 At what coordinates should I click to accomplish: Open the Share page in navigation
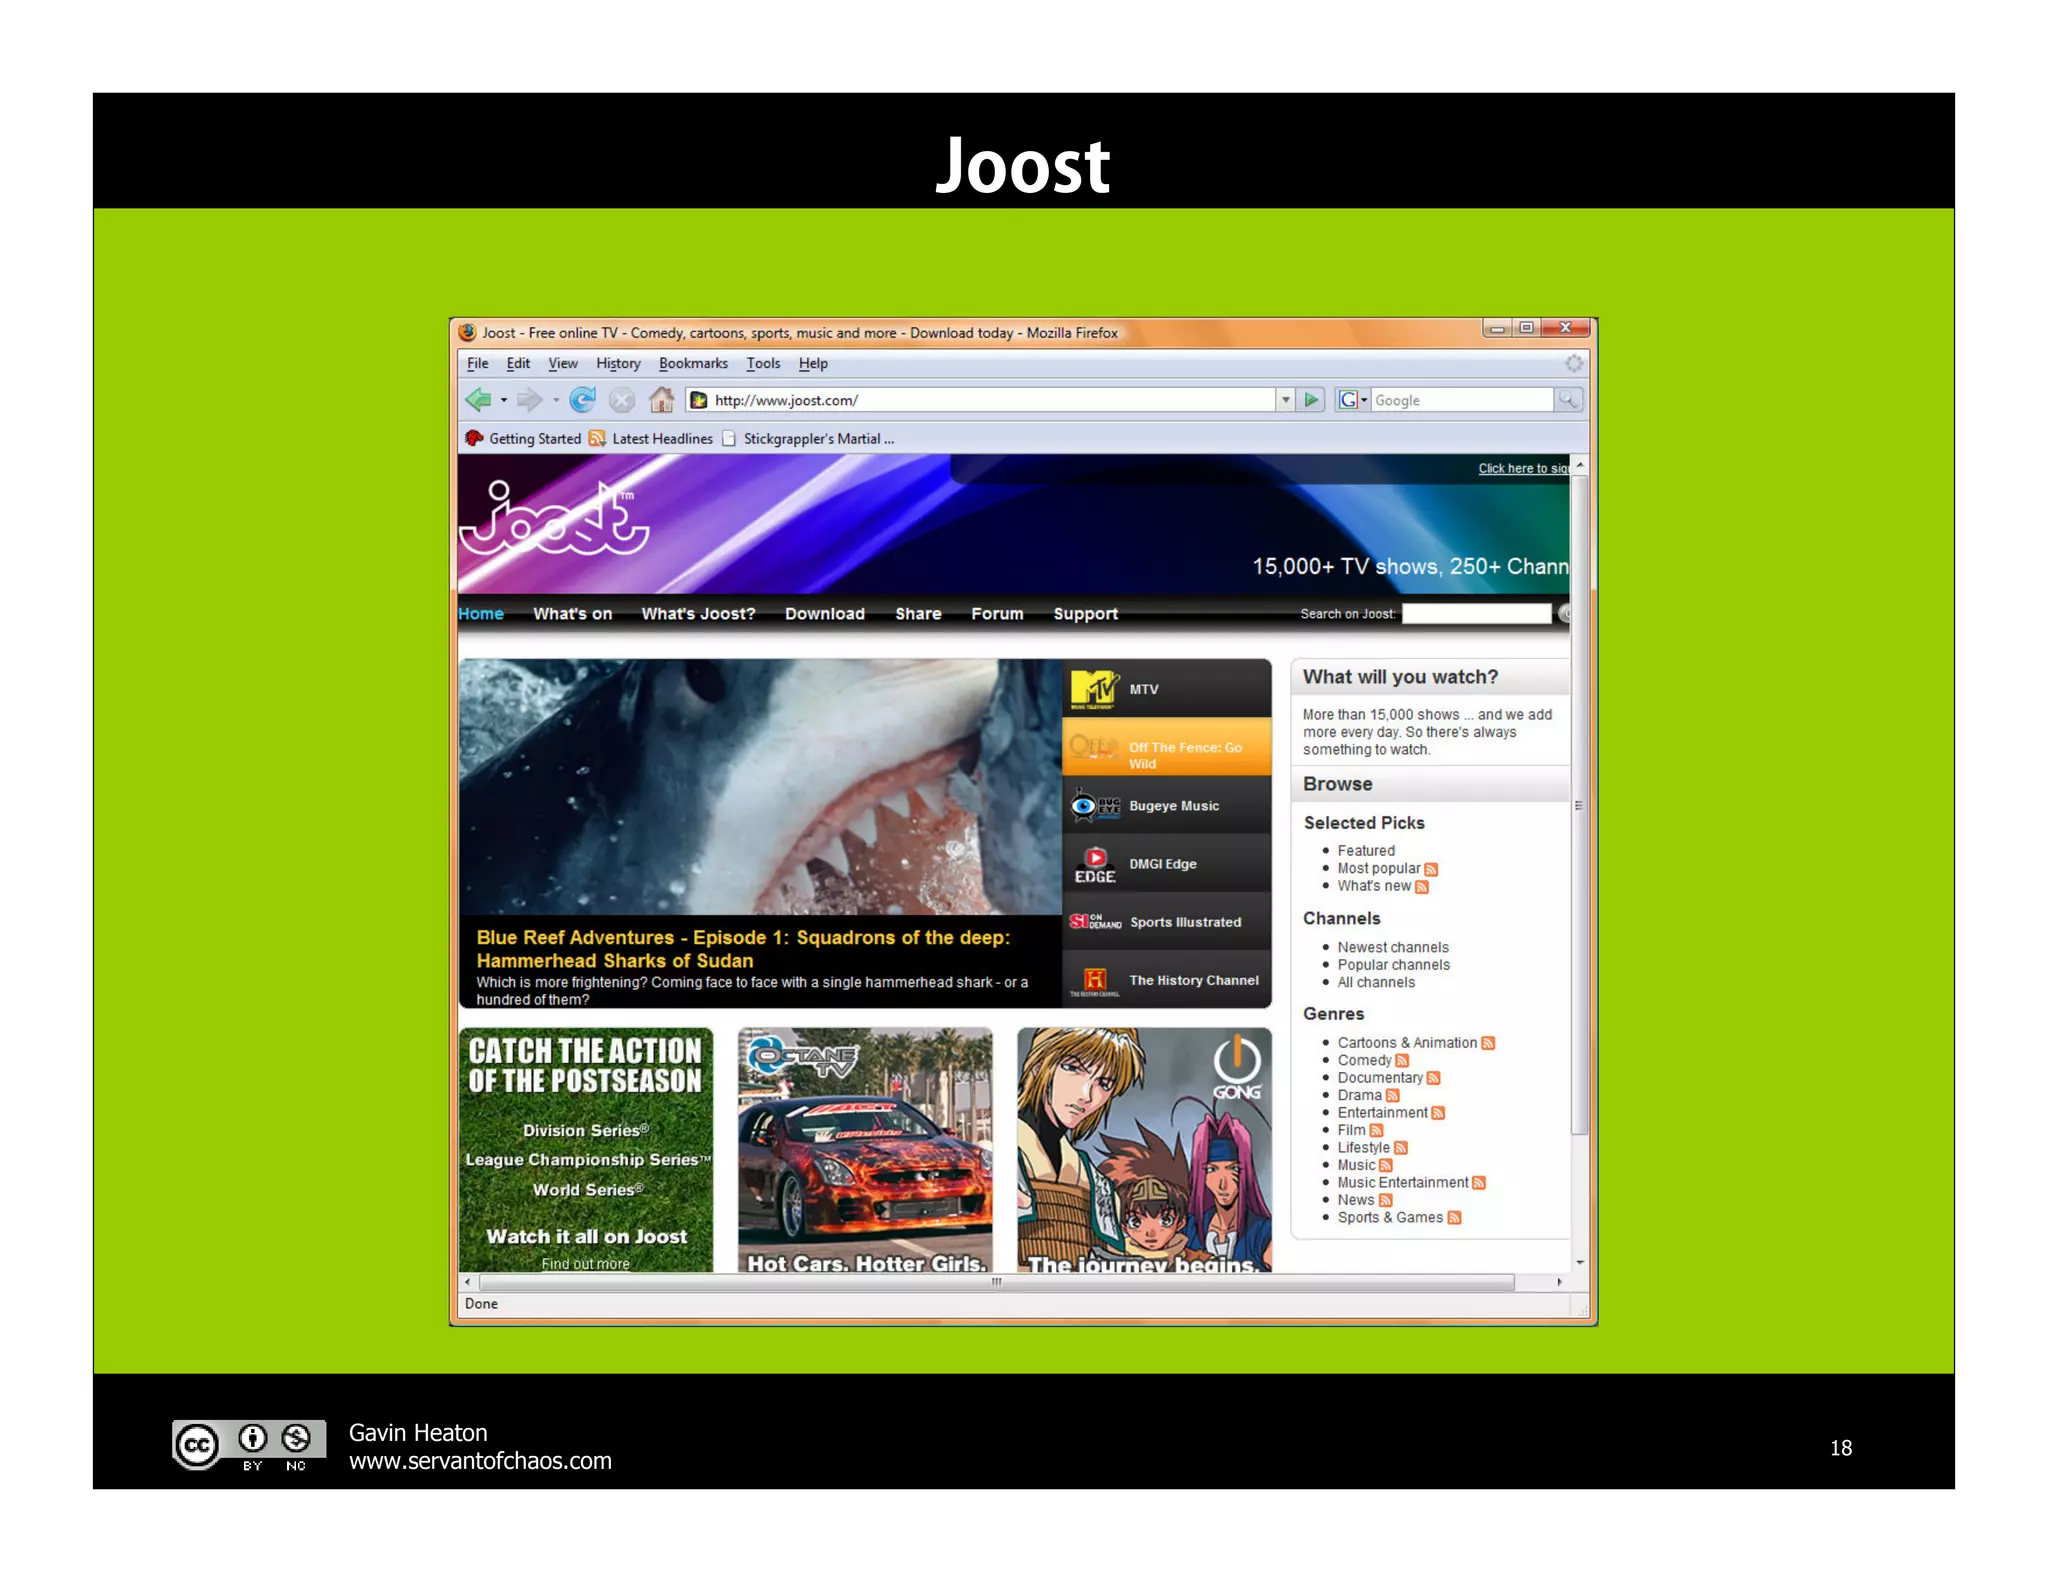pyautogui.click(x=918, y=613)
